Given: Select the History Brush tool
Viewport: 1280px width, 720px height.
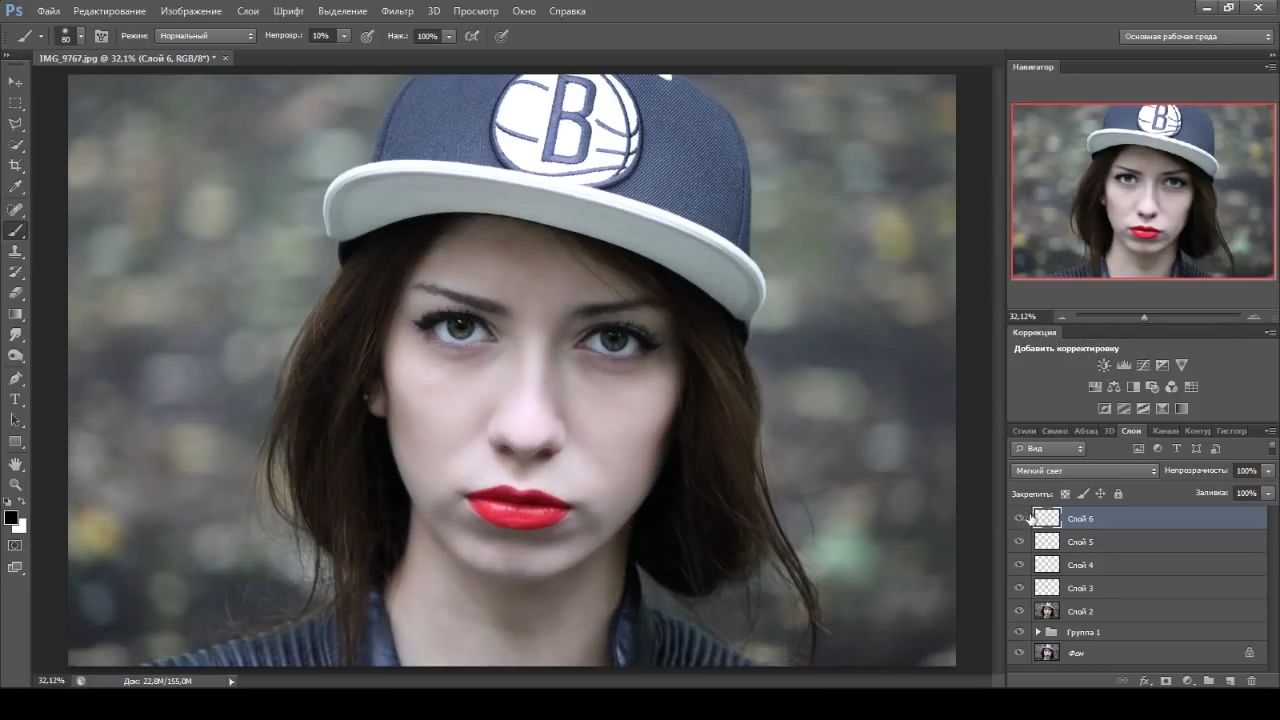Looking at the screenshot, I should [16, 272].
